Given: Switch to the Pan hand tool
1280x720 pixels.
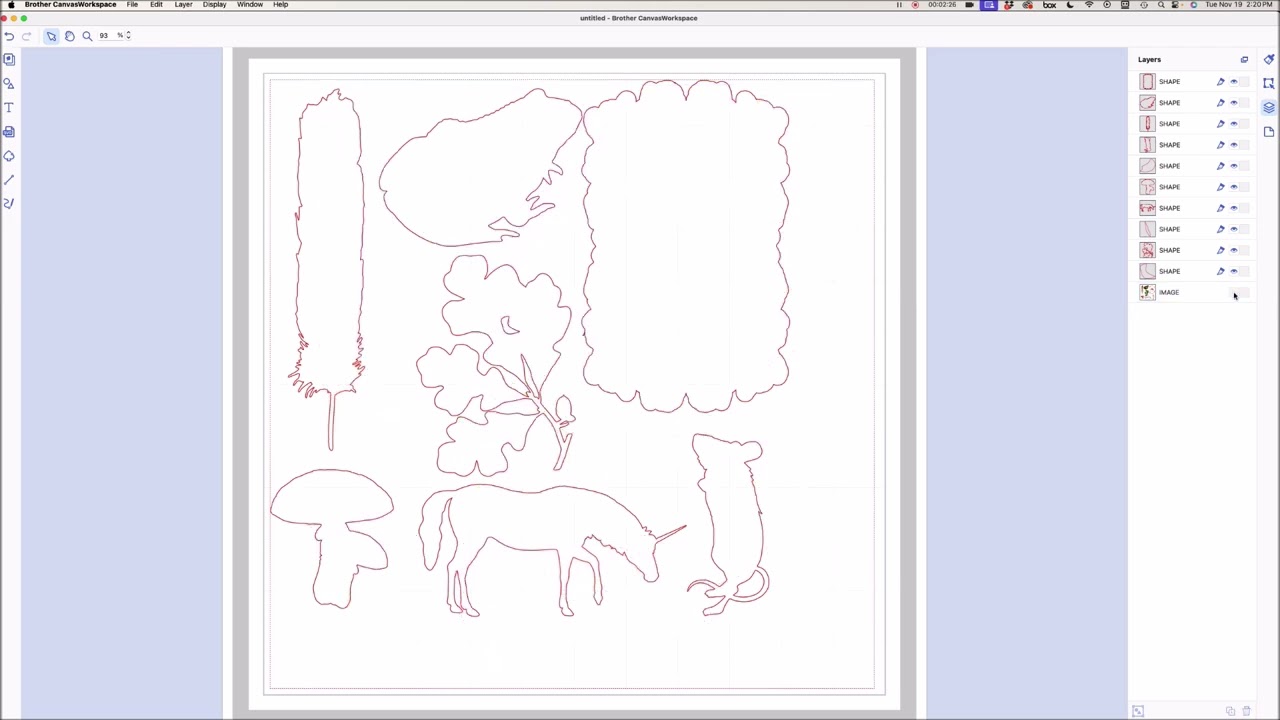Looking at the screenshot, I should 69,36.
